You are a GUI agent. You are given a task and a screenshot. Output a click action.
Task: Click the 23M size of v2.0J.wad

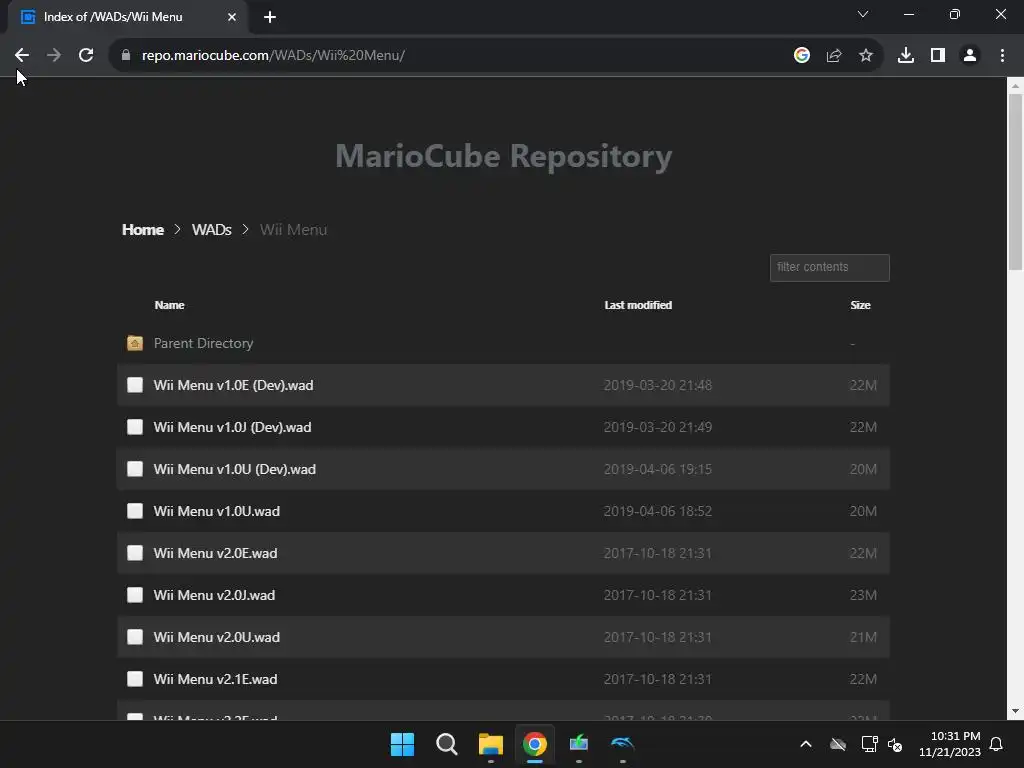pyautogui.click(x=863, y=596)
